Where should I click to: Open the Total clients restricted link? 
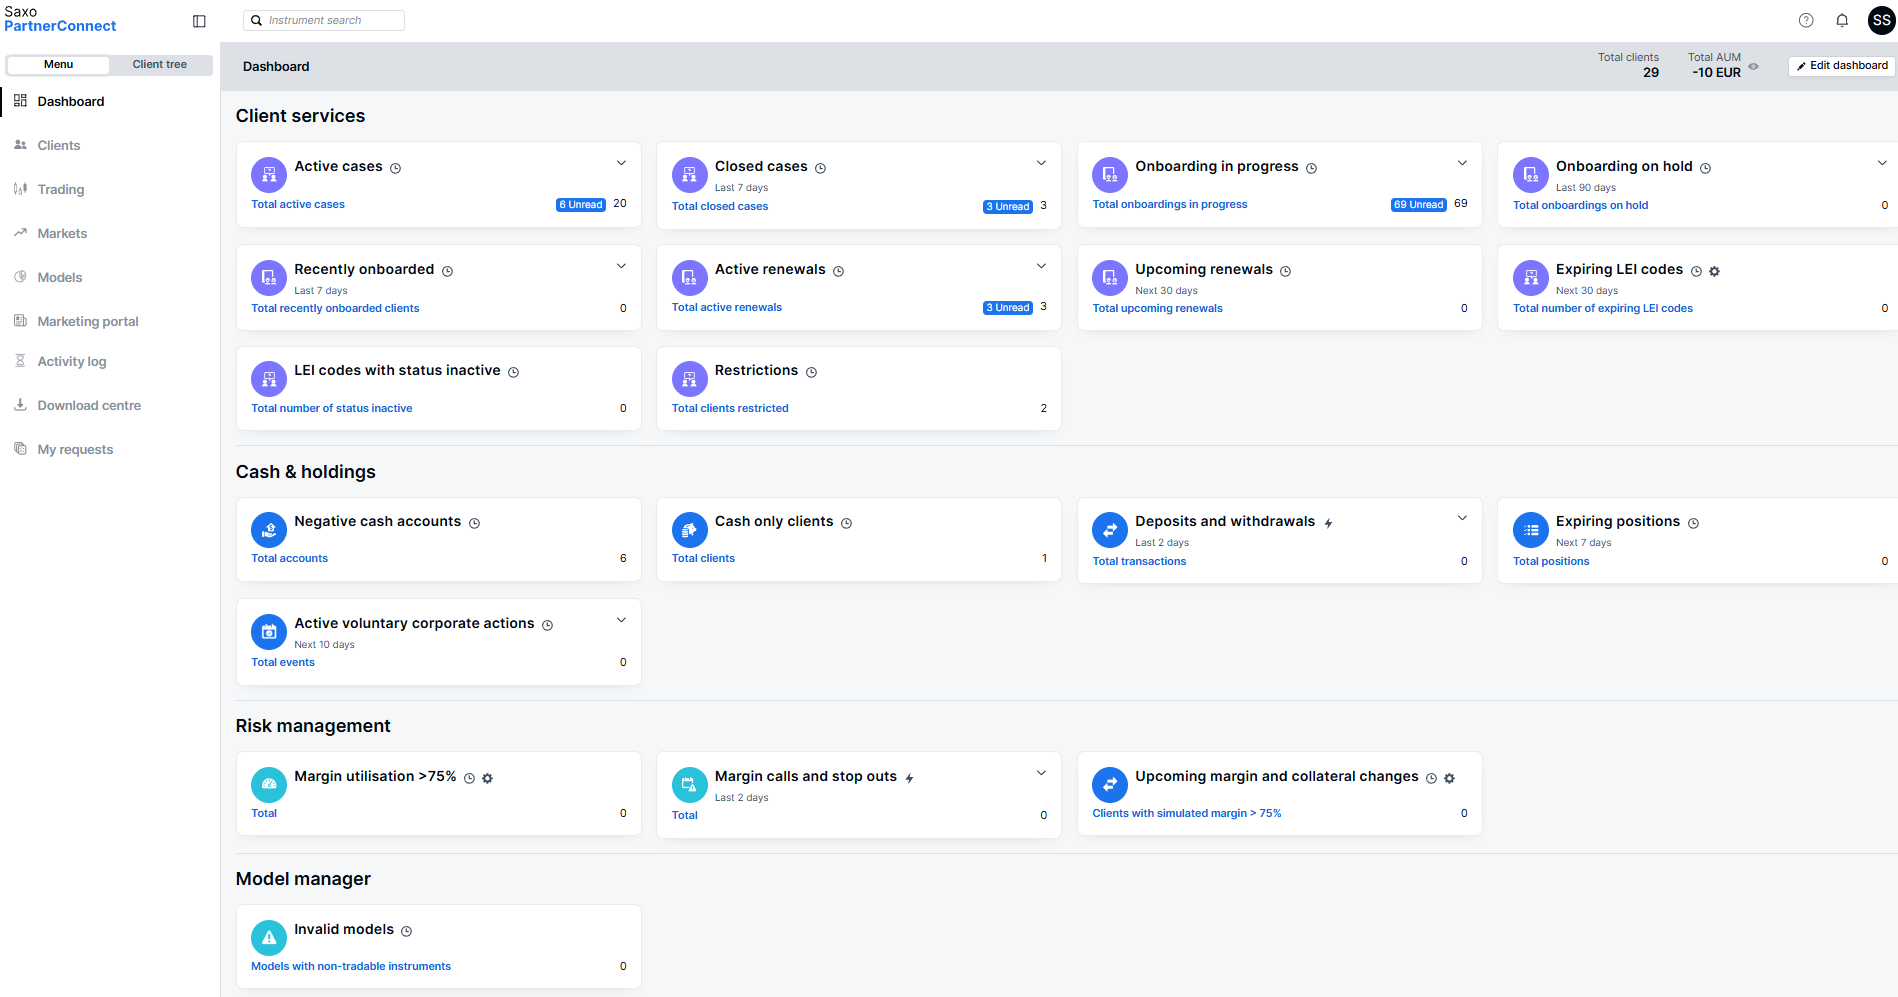pos(730,408)
